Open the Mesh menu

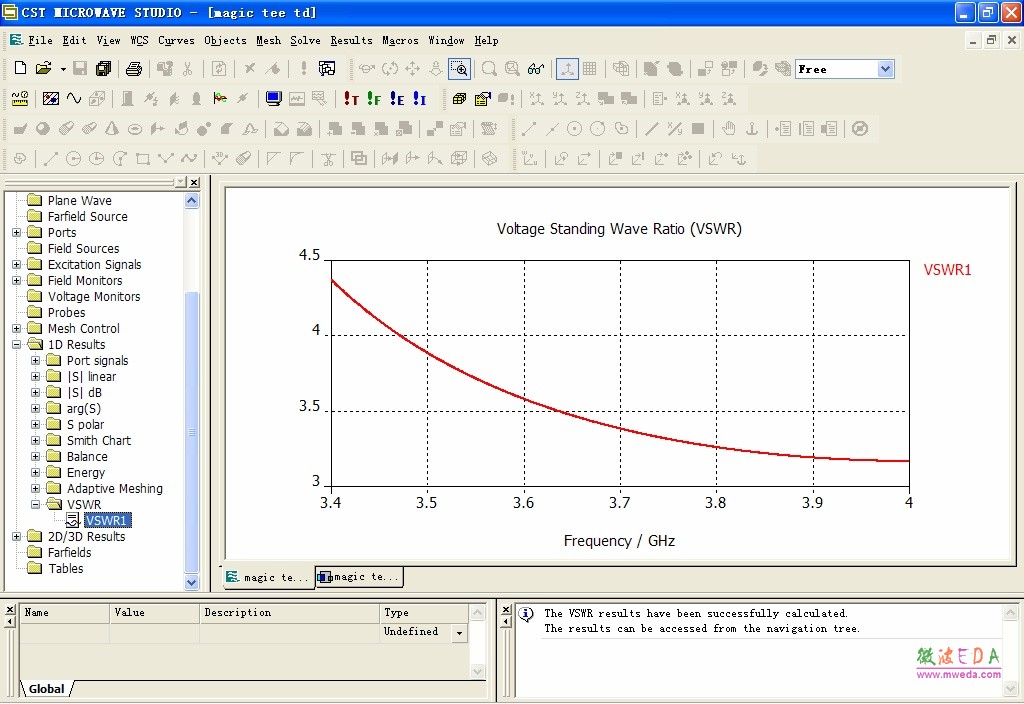tap(268, 40)
